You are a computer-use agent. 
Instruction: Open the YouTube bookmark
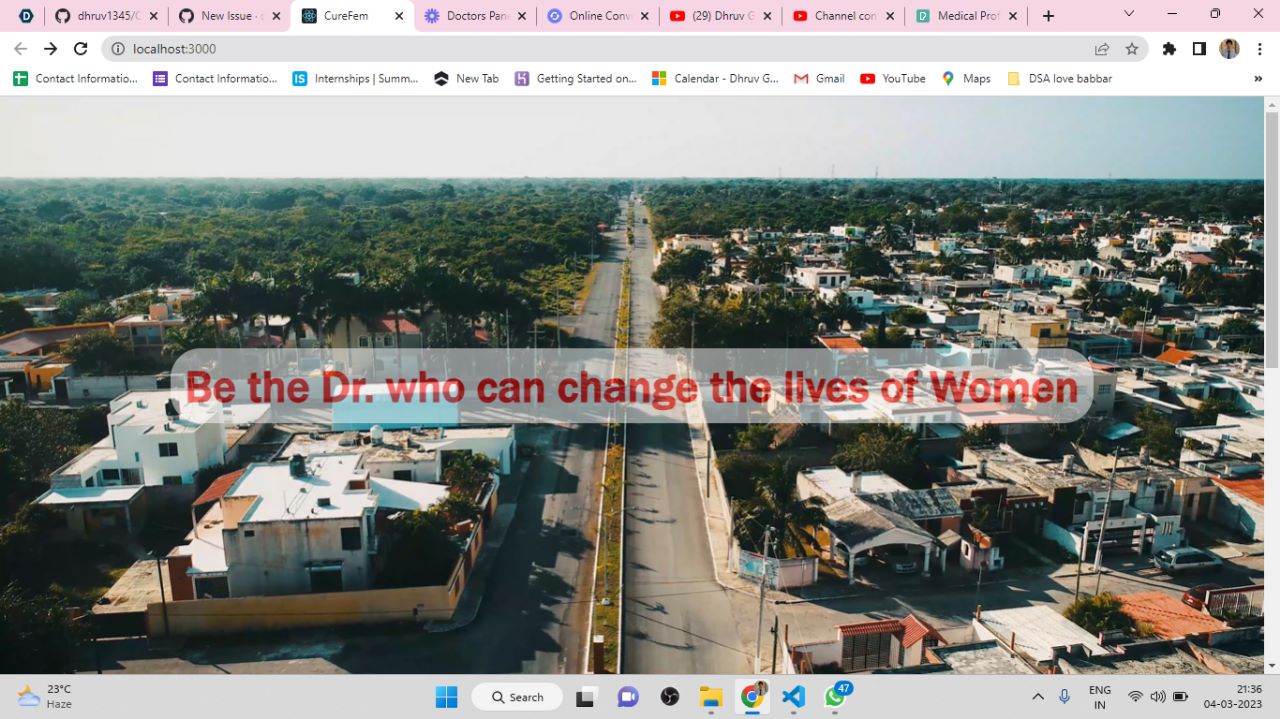click(893, 78)
